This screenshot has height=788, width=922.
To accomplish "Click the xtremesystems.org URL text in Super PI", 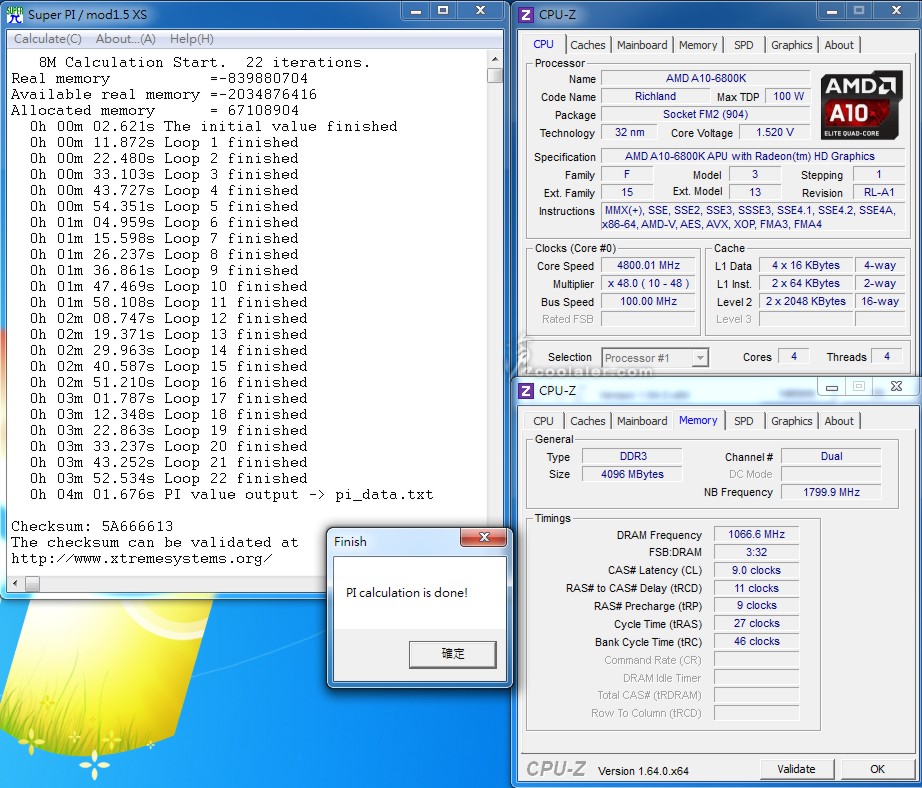I will tap(141, 559).
